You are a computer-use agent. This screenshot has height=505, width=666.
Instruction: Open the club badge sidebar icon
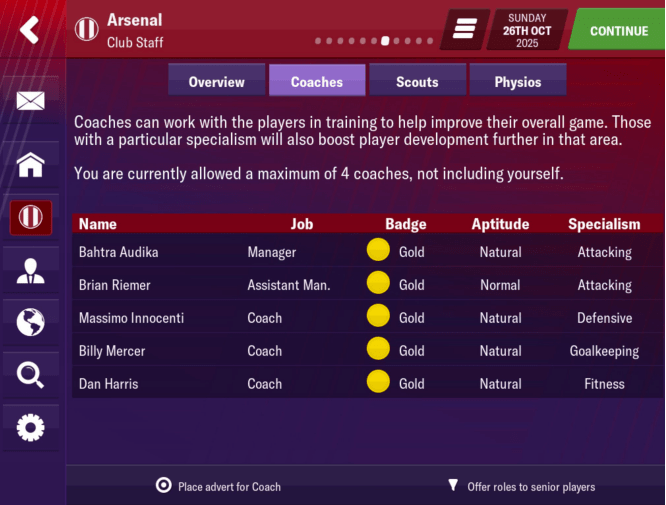pos(31,217)
